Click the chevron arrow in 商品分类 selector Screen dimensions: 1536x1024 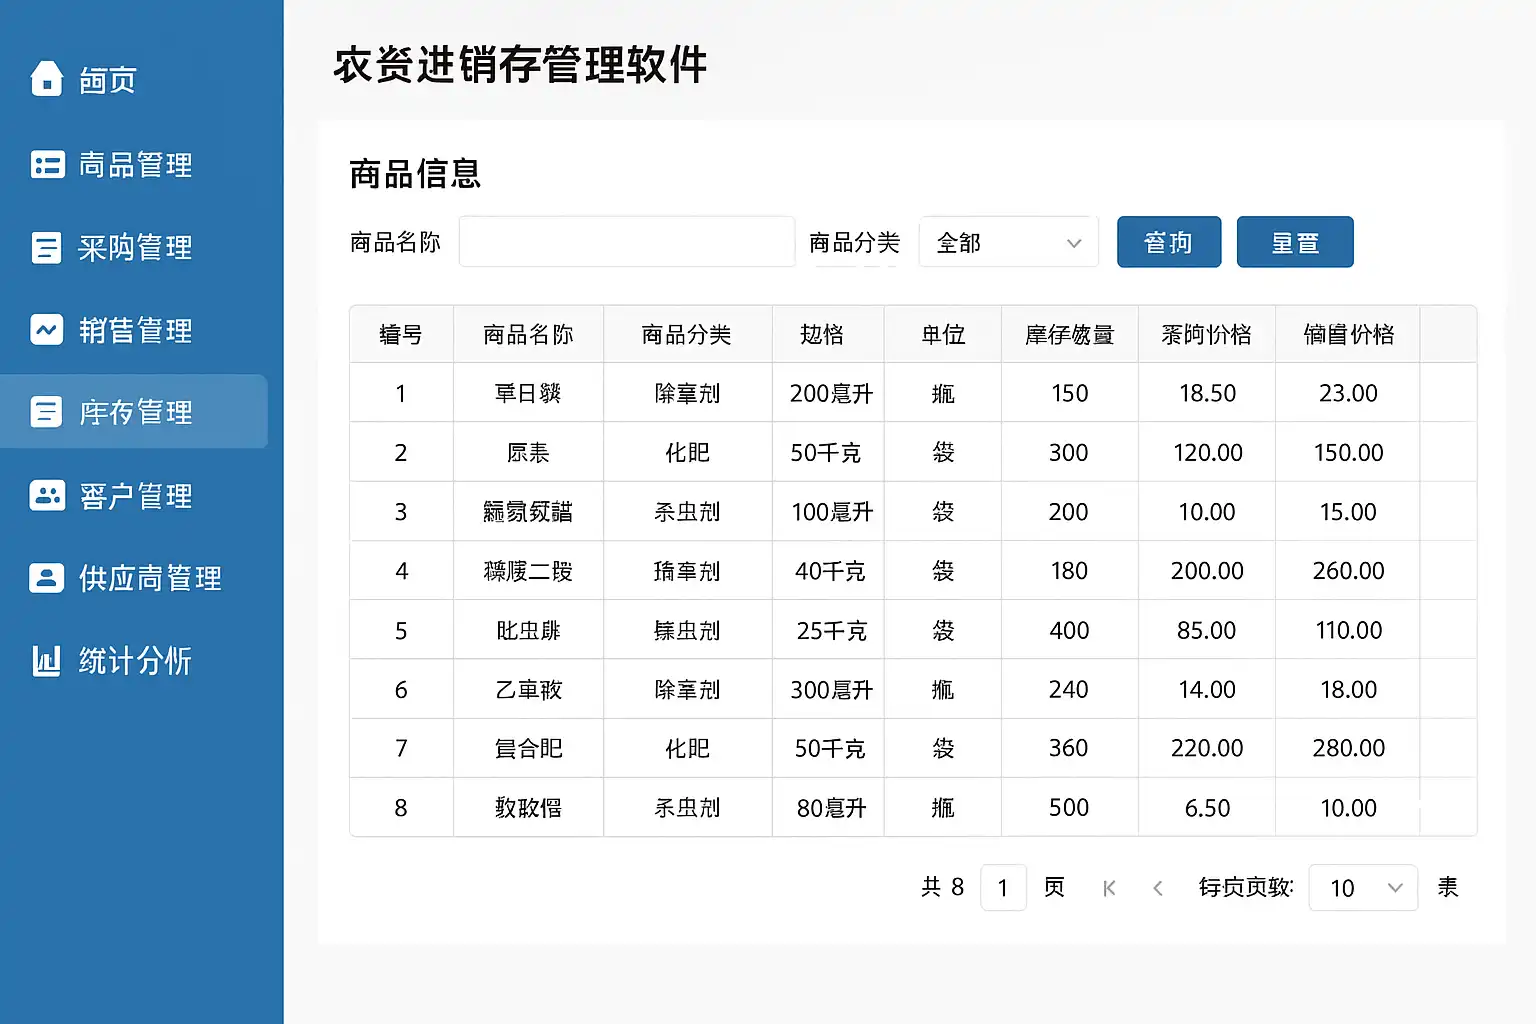(x=1074, y=243)
